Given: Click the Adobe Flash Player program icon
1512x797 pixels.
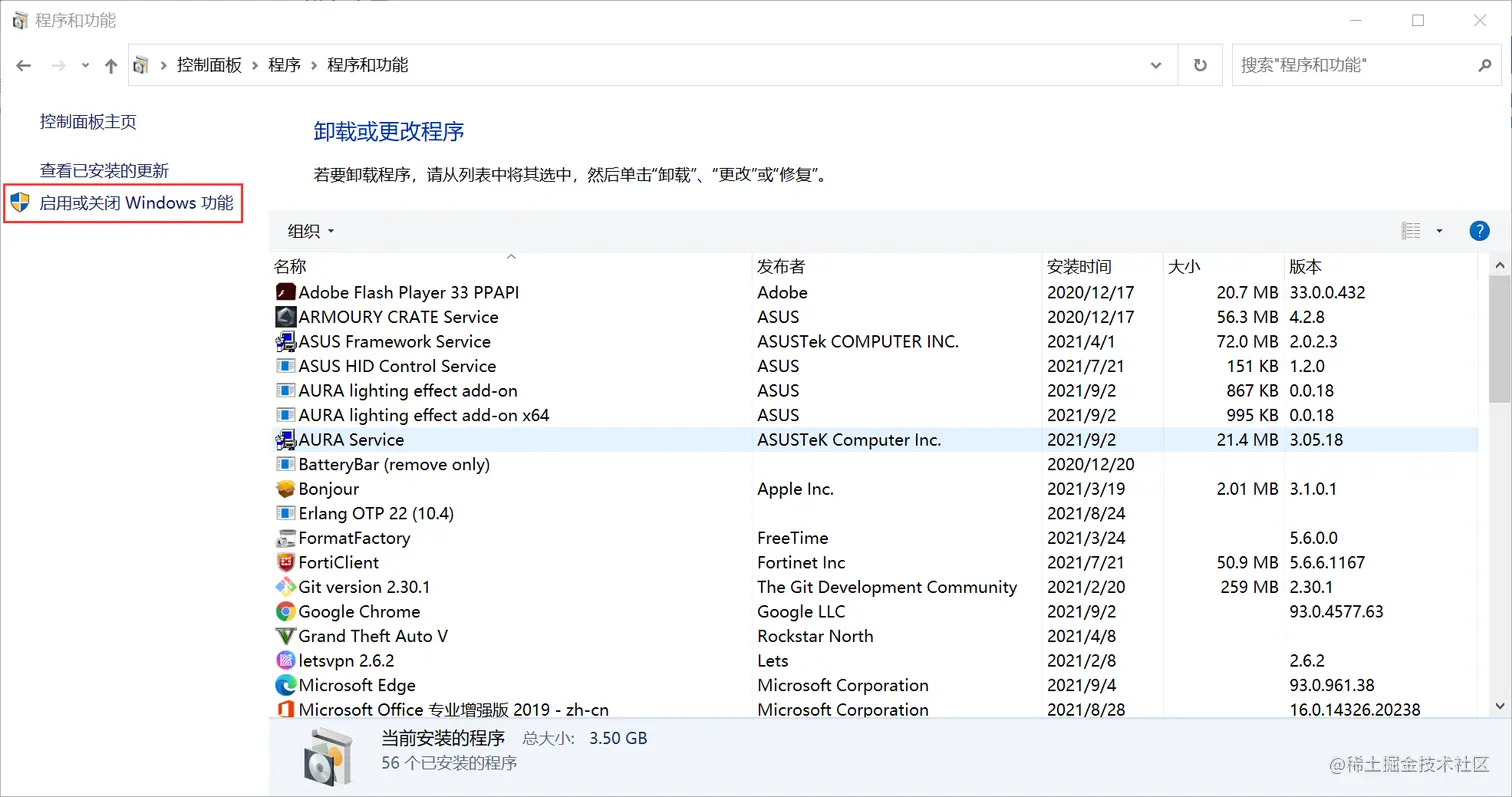Looking at the screenshot, I should pyautogui.click(x=285, y=292).
